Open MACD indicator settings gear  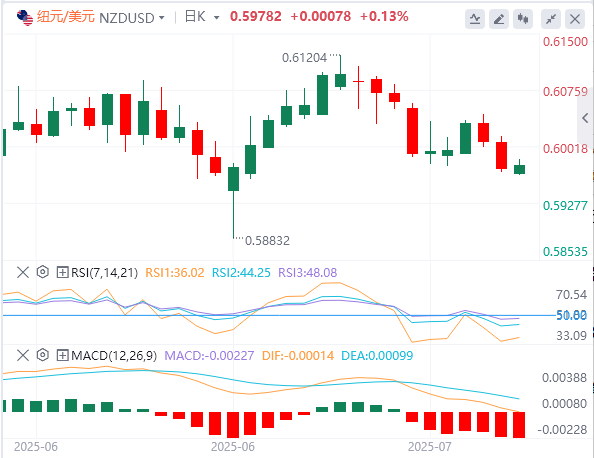point(43,355)
